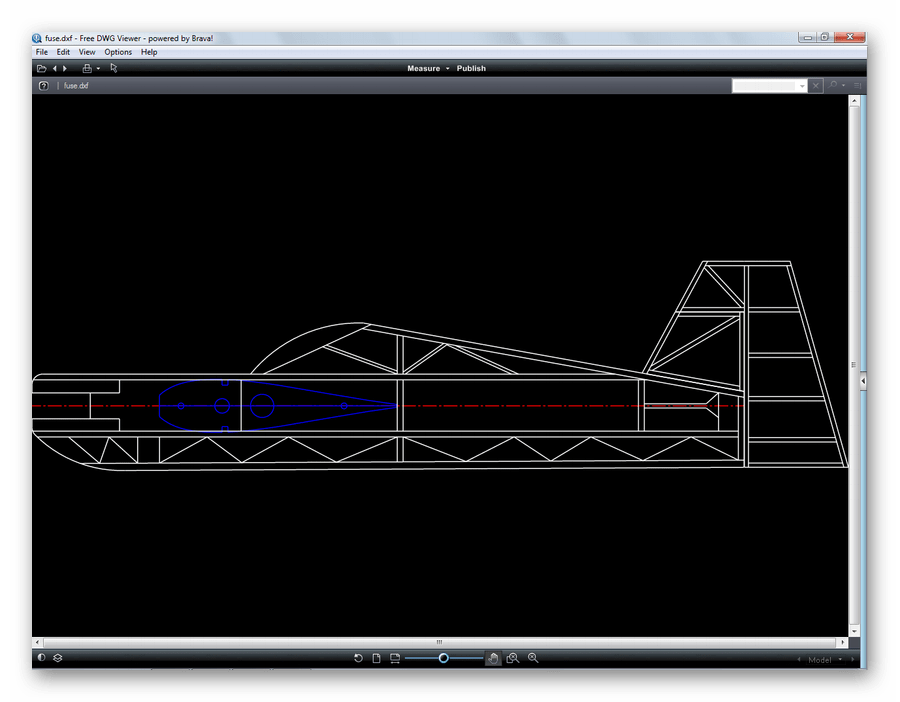Click the Measure button
The height and width of the screenshot is (702, 900).
(423, 68)
